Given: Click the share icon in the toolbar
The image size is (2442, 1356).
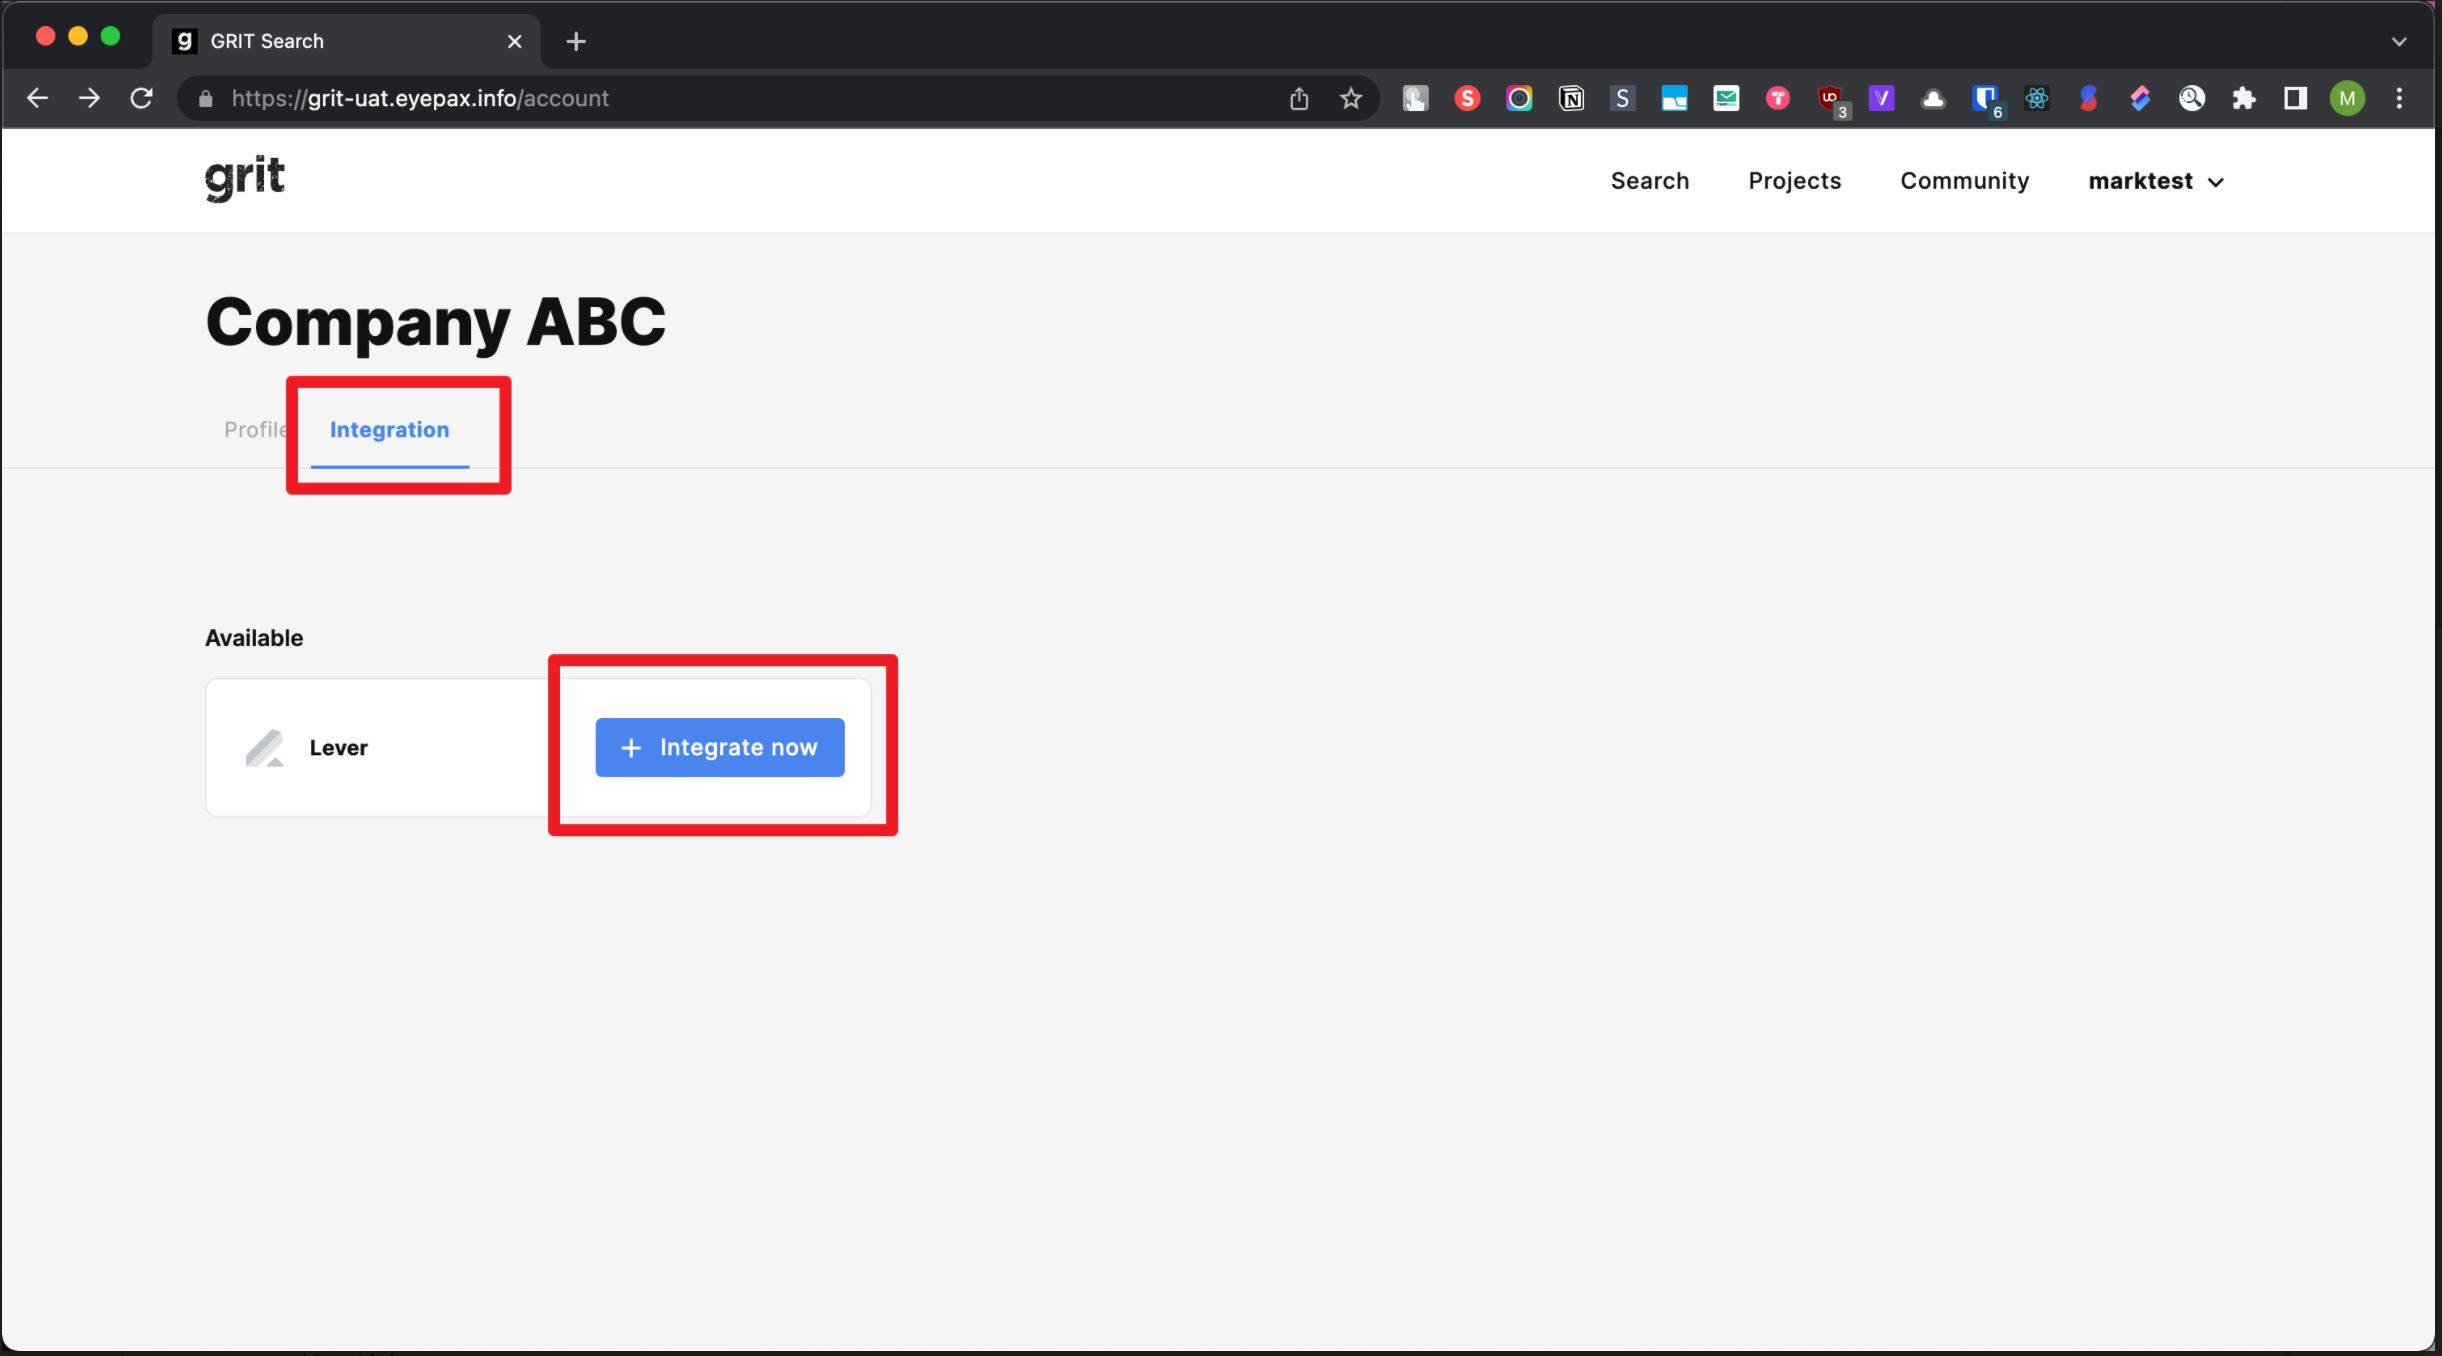Looking at the screenshot, I should point(1297,98).
